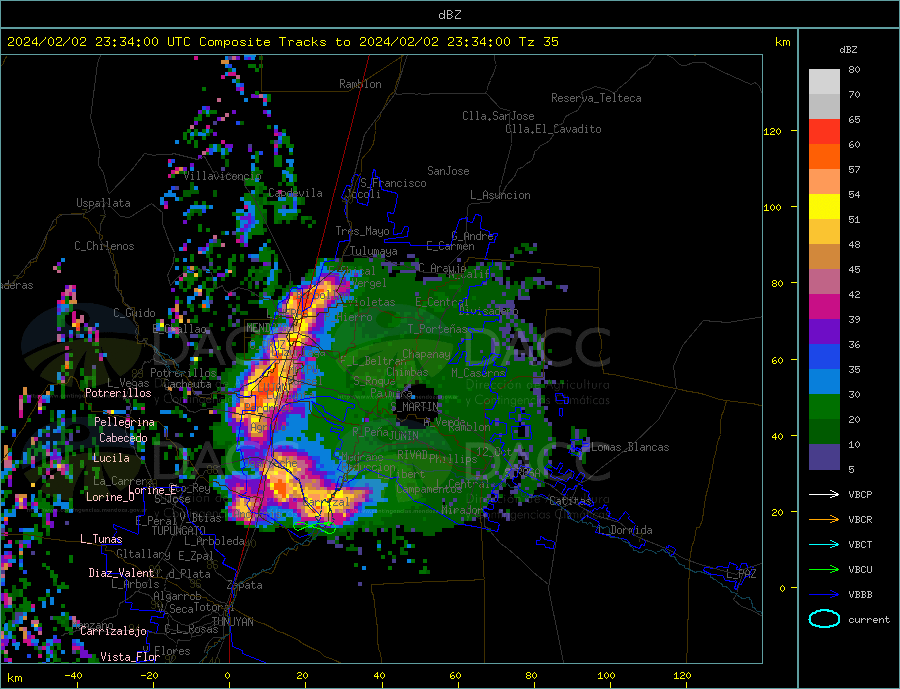Screen dimensions: 900x689
Task: Pick the bright green swatch between 30 and 20
Action: [824, 407]
